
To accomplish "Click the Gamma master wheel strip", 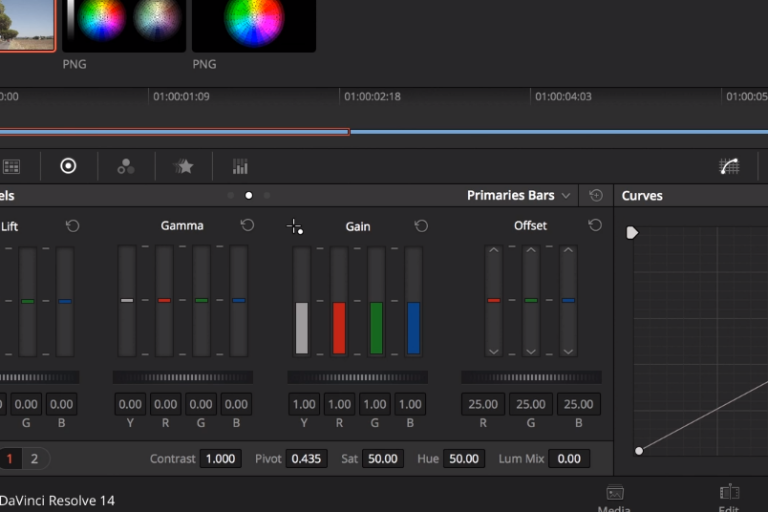I will click(x=183, y=377).
